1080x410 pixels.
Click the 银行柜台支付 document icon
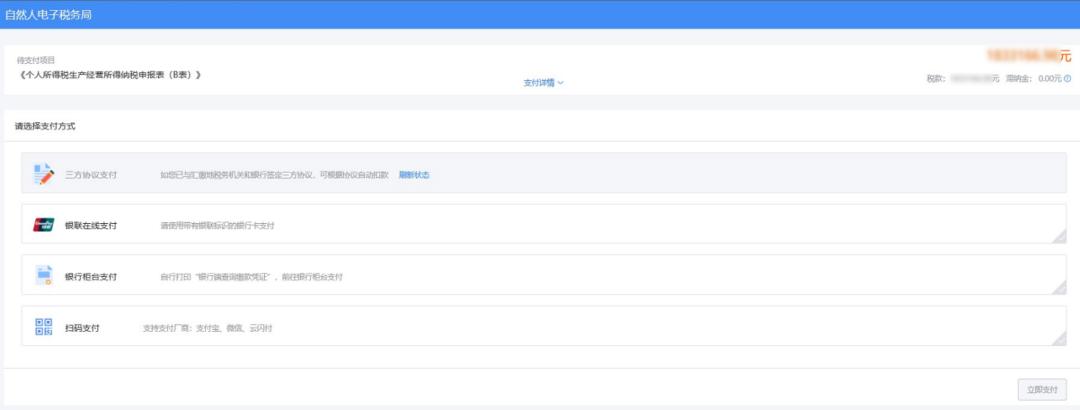pyautogui.click(x=44, y=276)
